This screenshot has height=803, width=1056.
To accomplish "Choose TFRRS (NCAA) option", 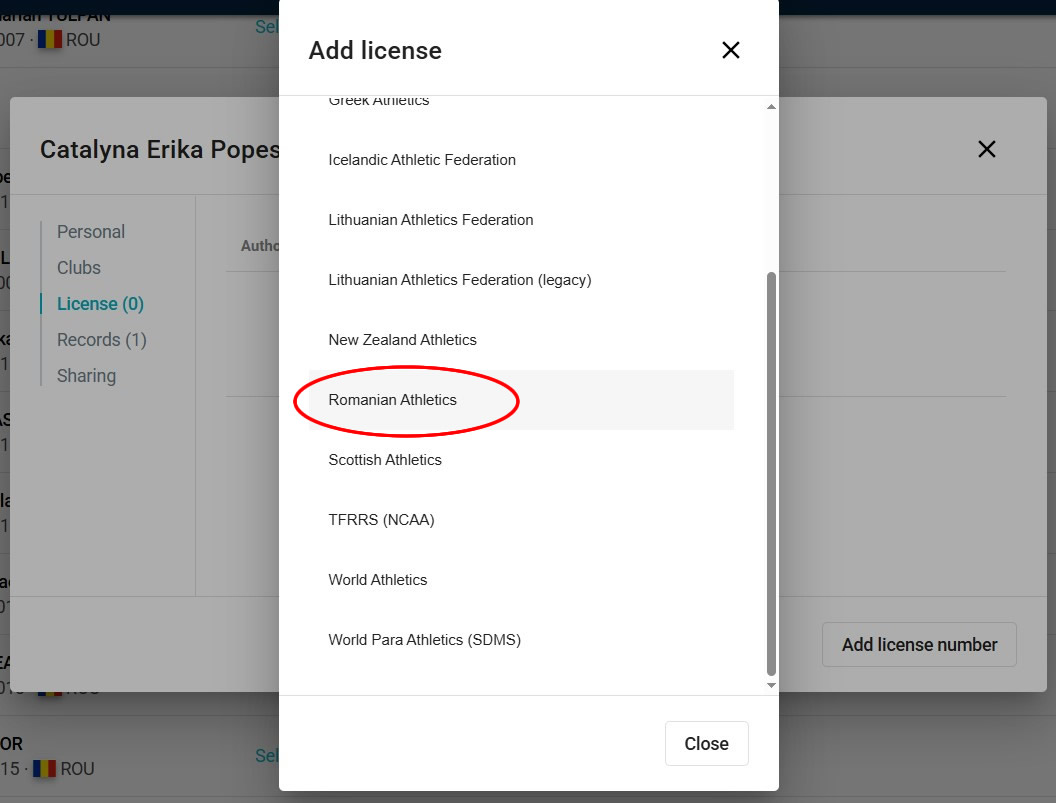I will coord(381,520).
